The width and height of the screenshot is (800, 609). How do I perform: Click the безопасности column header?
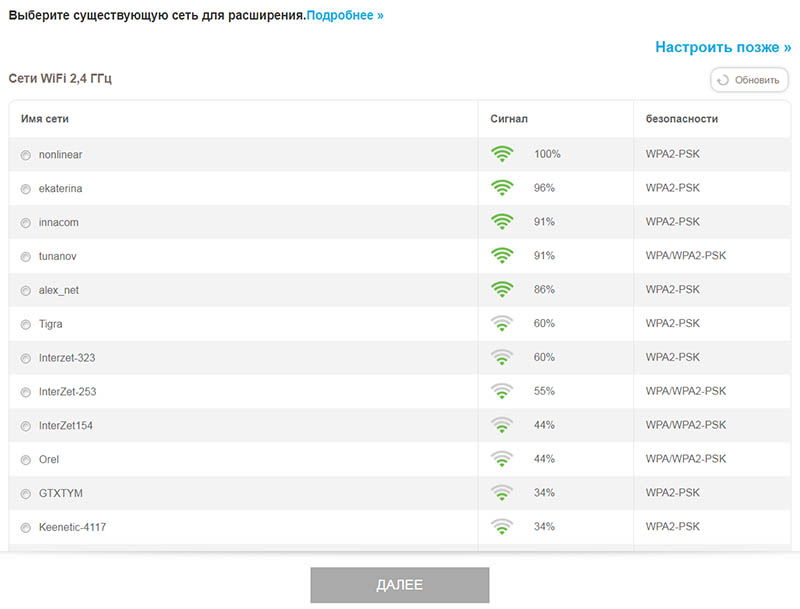coord(682,119)
